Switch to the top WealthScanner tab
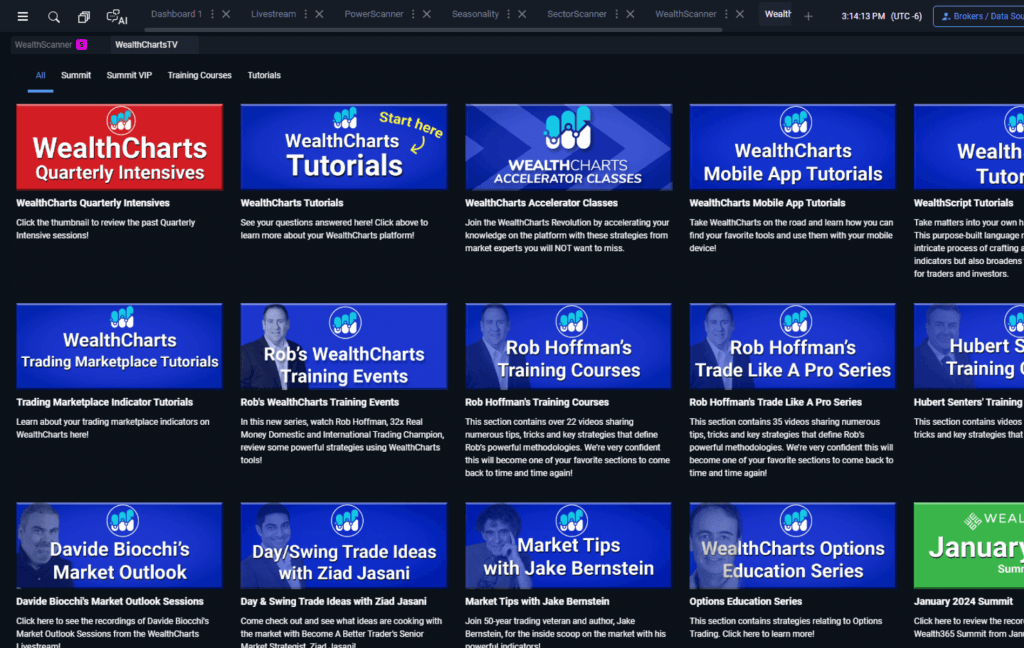This screenshot has width=1024, height=648. click(x=686, y=14)
